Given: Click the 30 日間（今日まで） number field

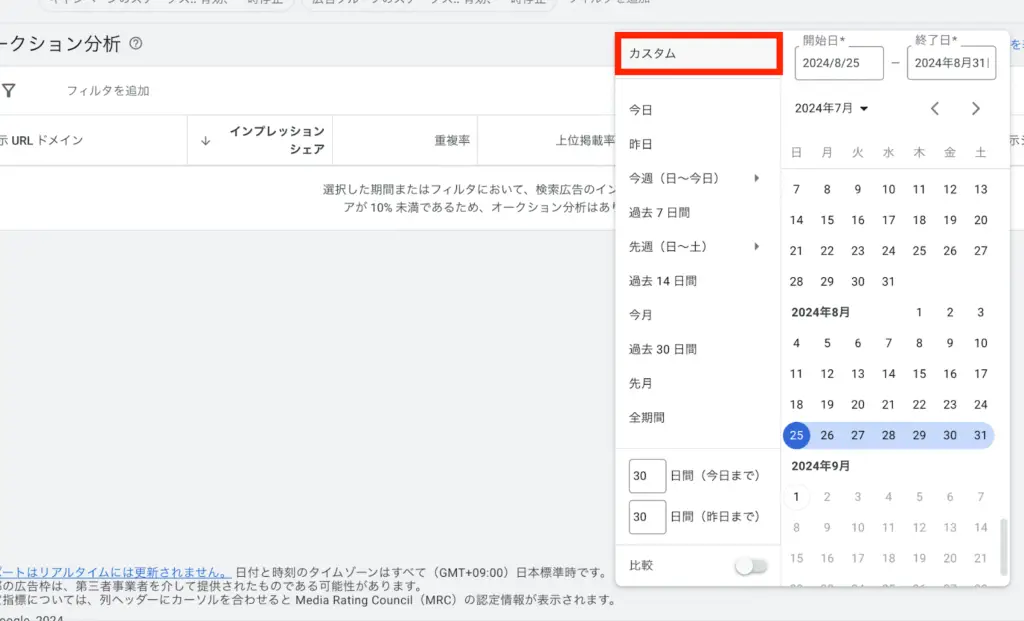Looking at the screenshot, I should [x=647, y=476].
